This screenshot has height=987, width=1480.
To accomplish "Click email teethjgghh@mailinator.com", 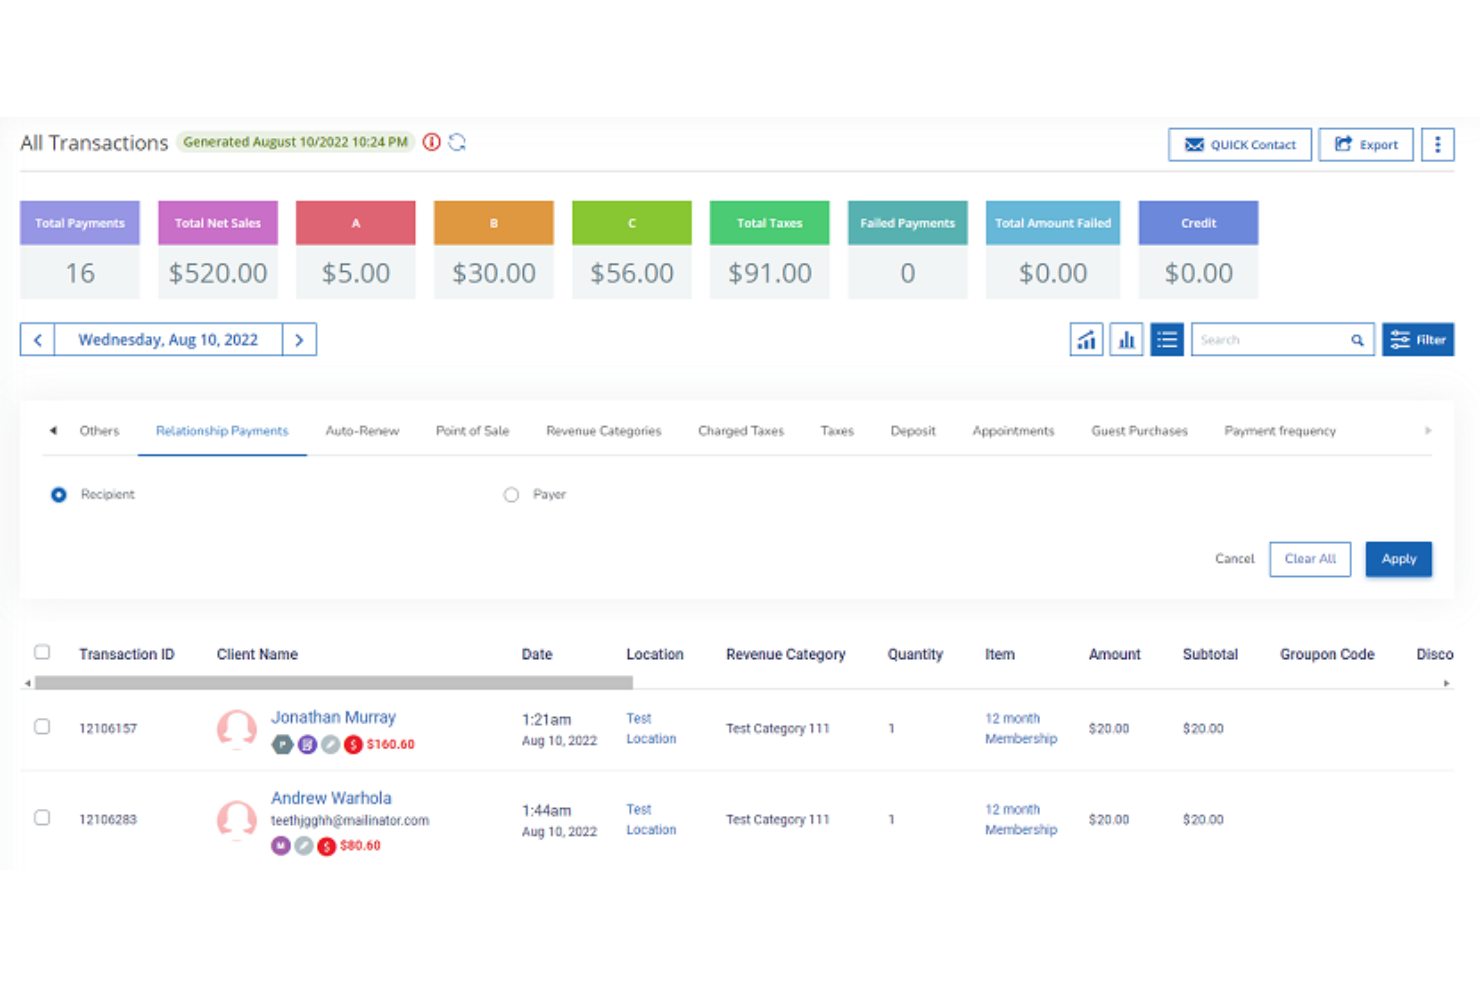I will [350, 821].
